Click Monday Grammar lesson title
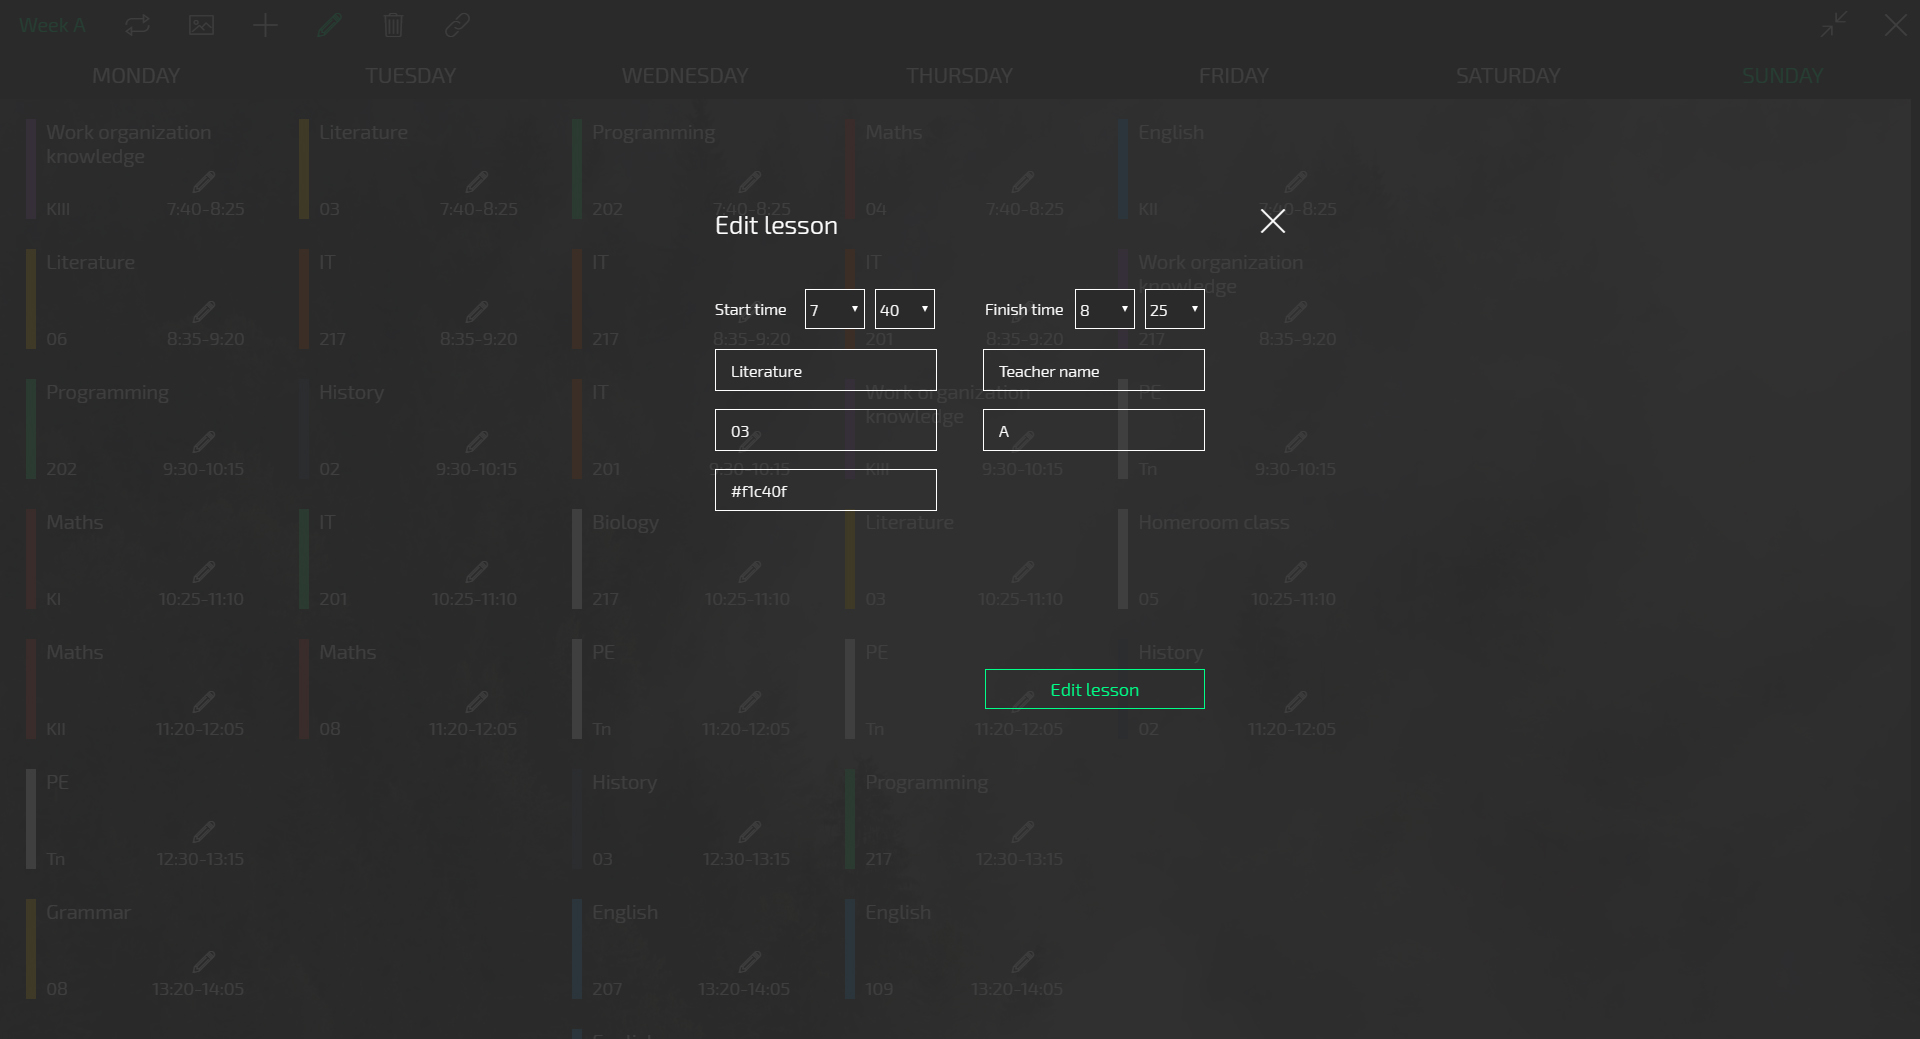This screenshot has width=1920, height=1039. (x=88, y=912)
